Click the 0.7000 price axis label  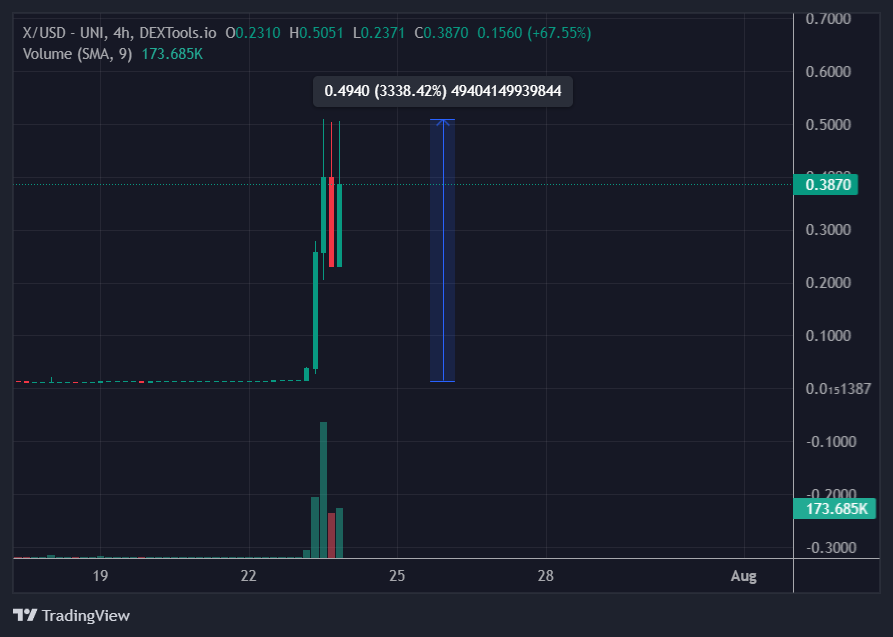[828, 19]
